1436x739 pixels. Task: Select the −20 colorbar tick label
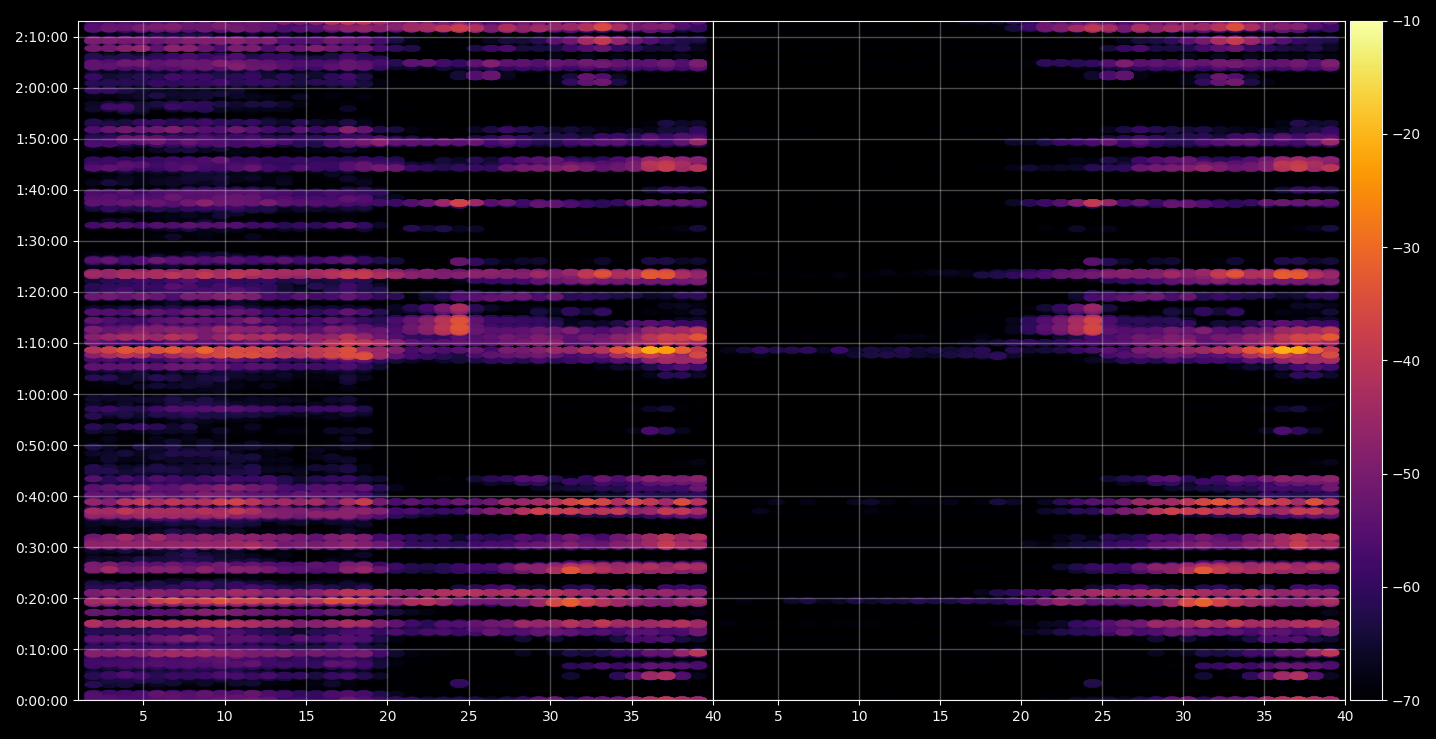point(1406,134)
